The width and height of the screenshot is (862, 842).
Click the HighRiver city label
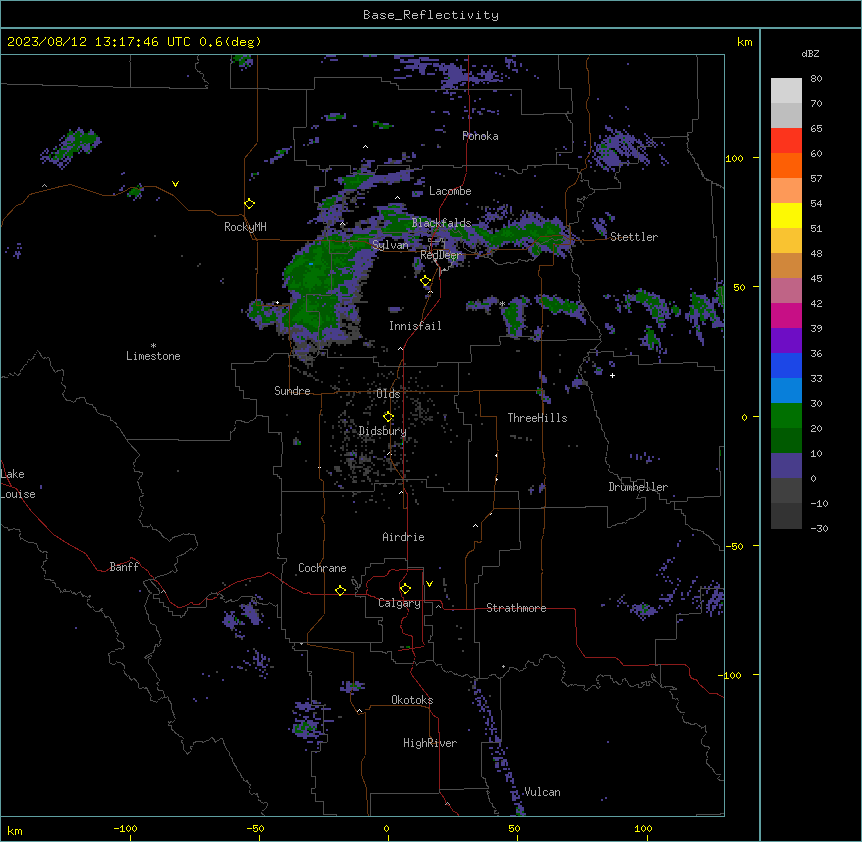[x=430, y=743]
